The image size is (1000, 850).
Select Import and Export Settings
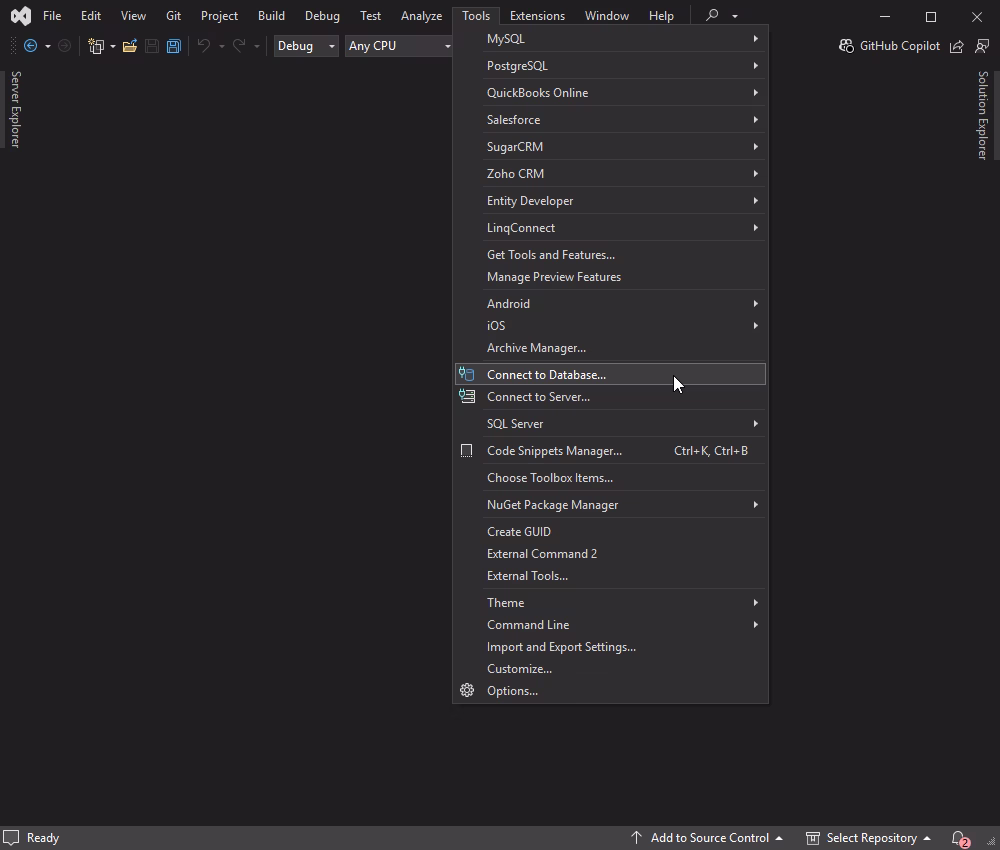(611, 647)
